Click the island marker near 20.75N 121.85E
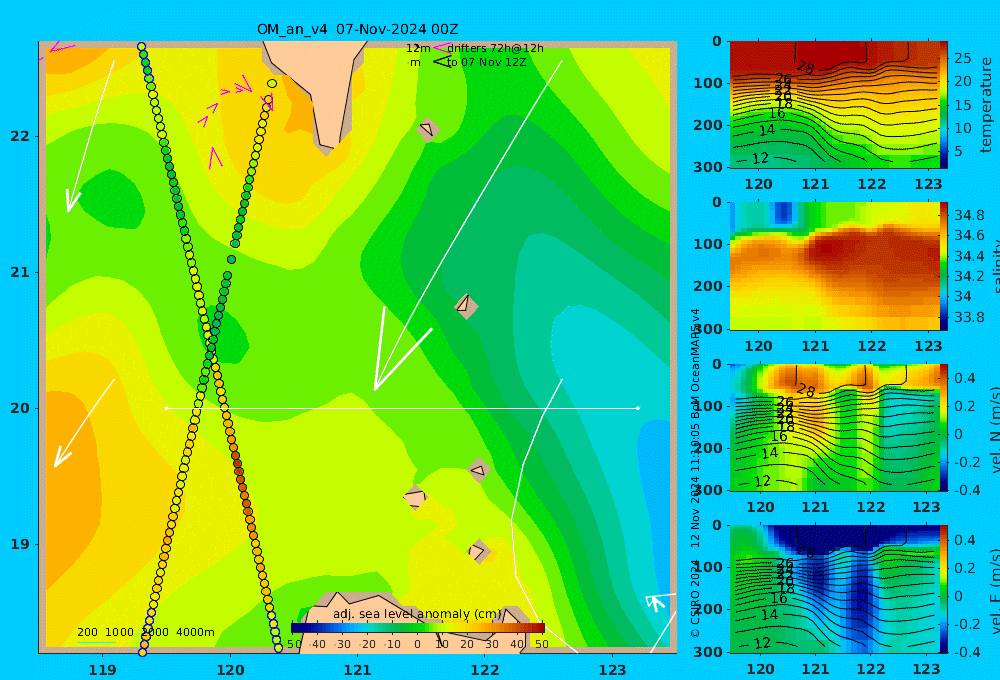This screenshot has height=680, width=1000. (466, 306)
